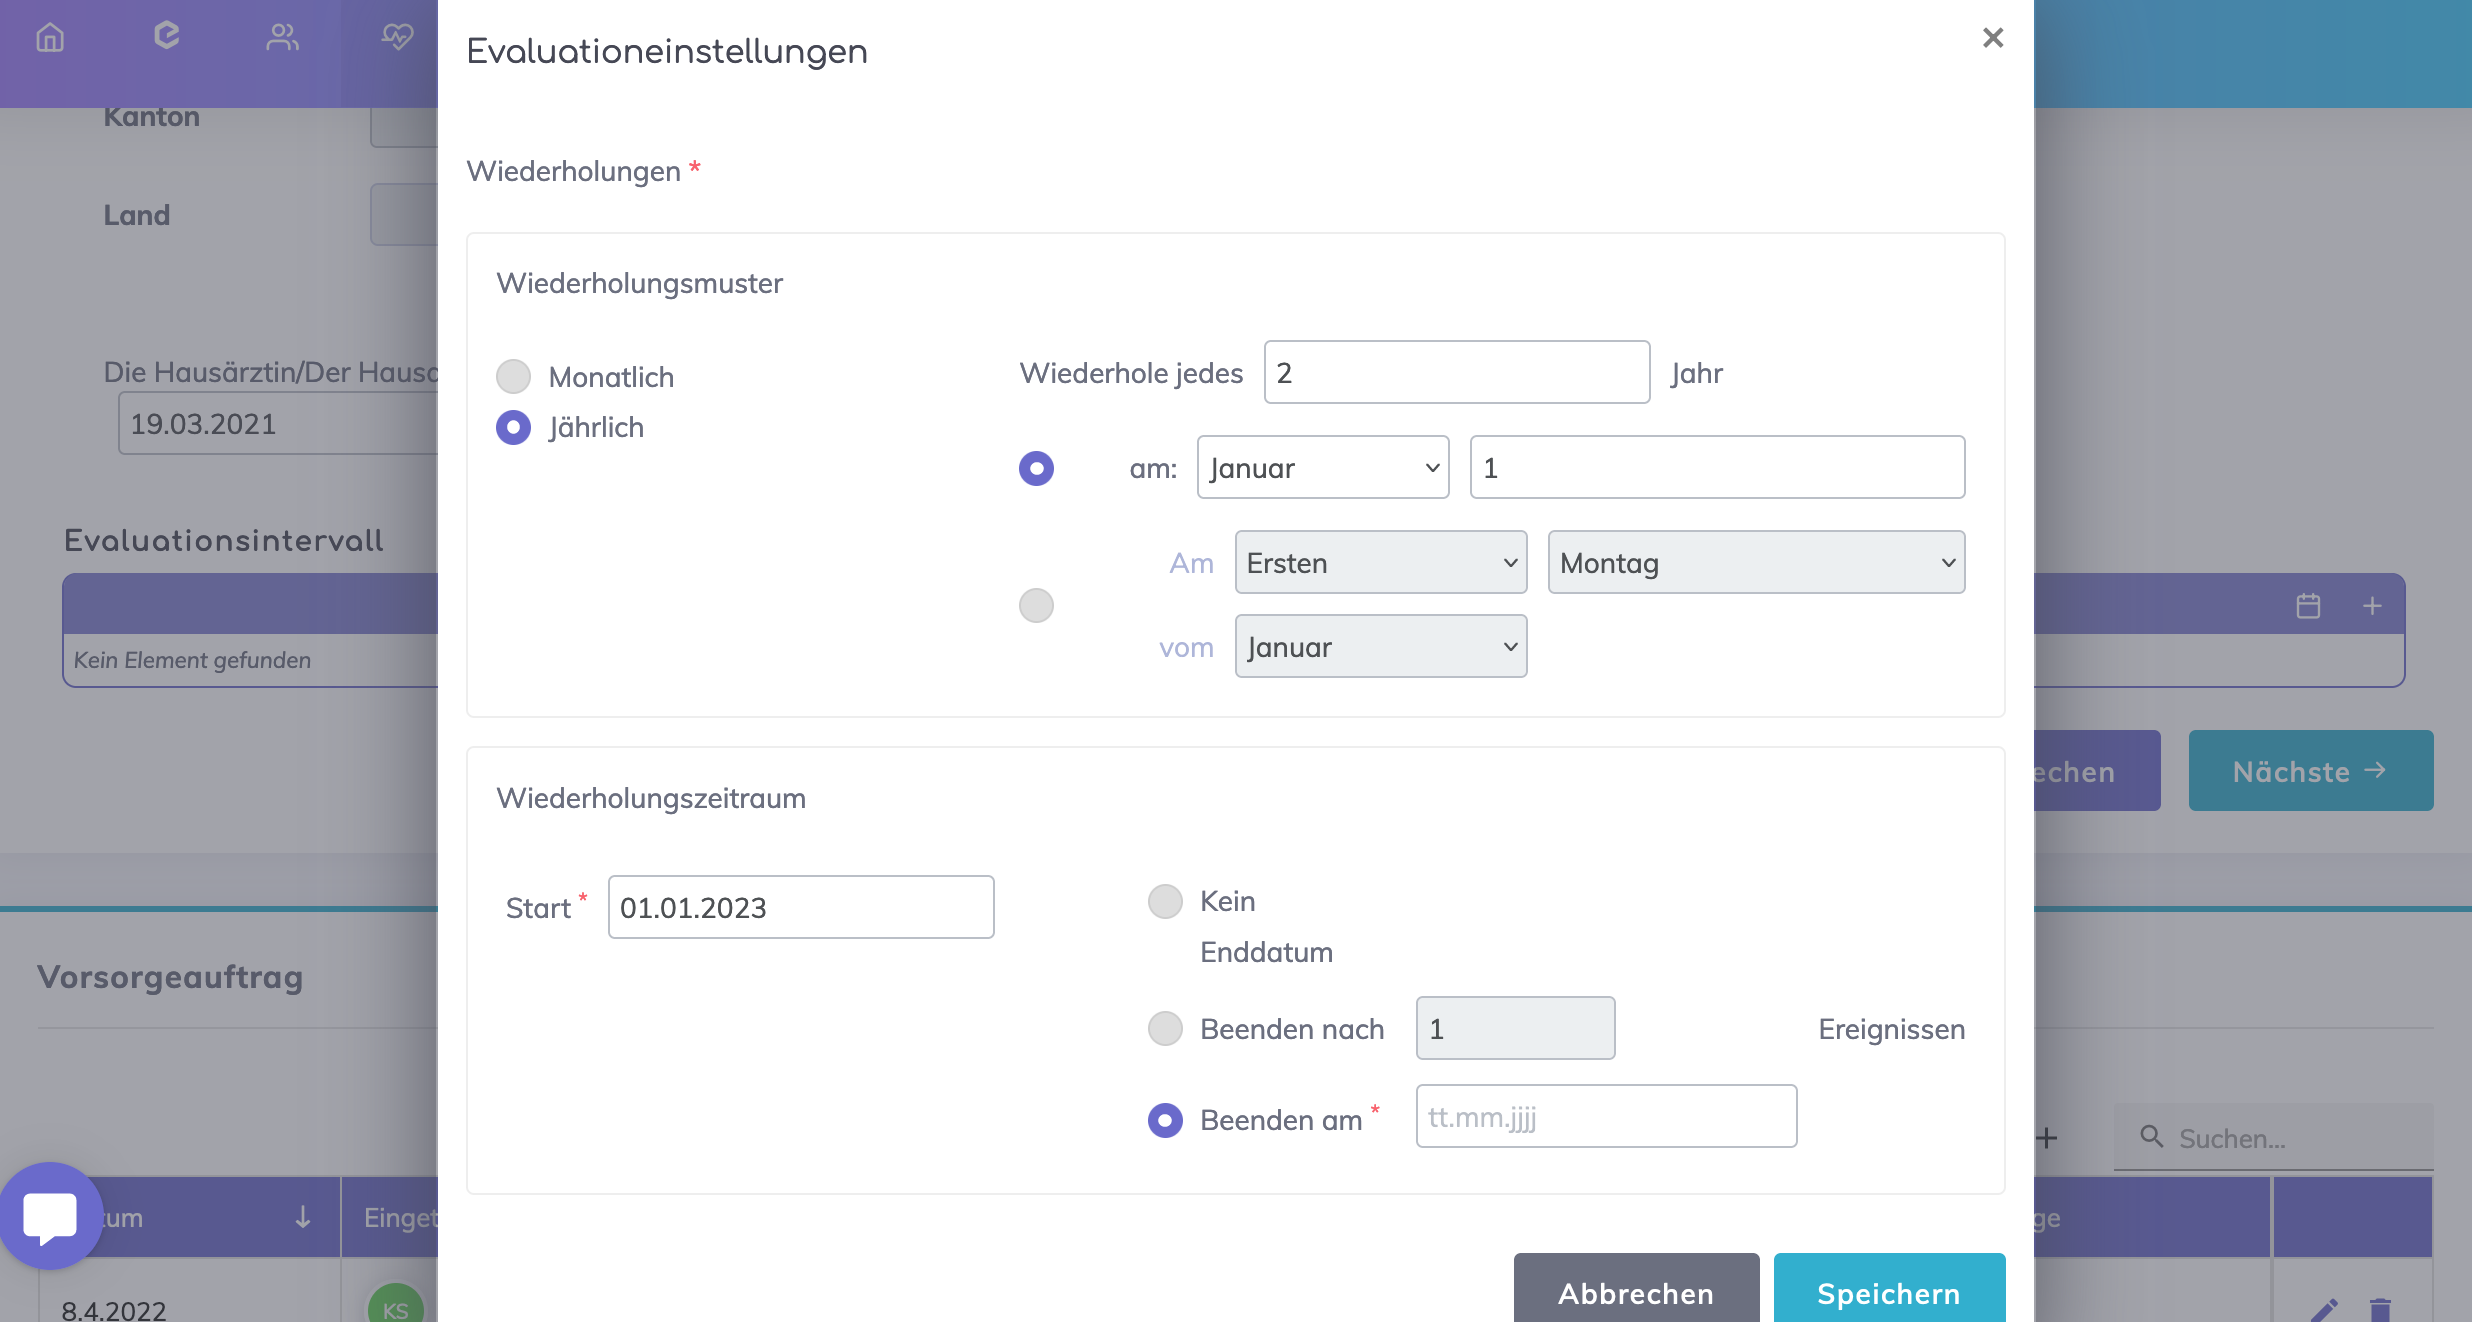
Task: Click the heart health icon in navigation
Action: click(x=397, y=37)
